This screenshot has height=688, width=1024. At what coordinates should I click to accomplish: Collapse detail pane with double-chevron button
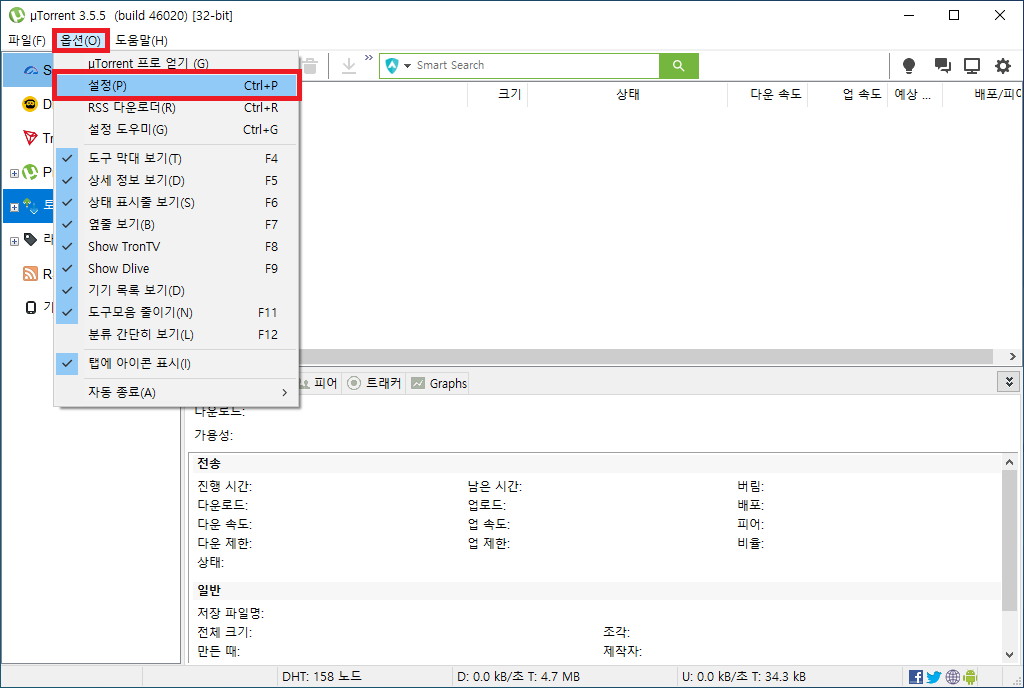1008,382
